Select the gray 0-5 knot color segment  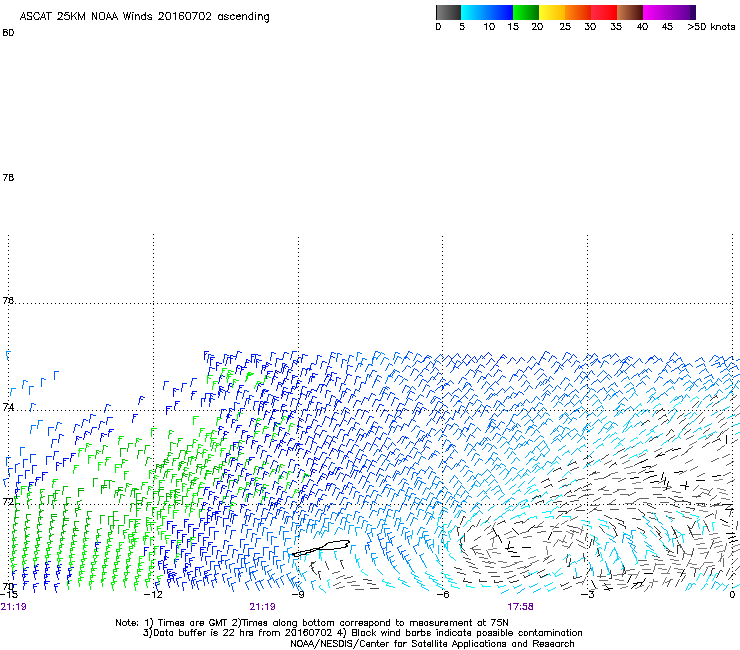coord(448,12)
